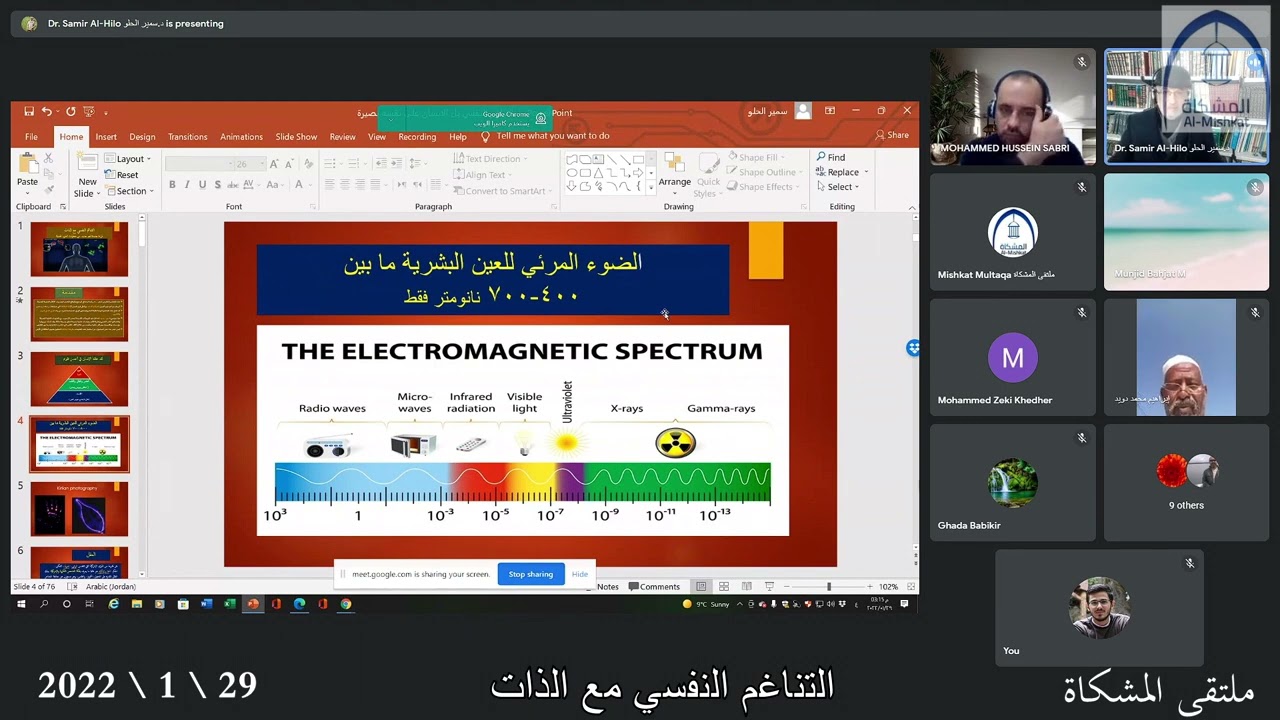Apply text Shadow formatting
Screen dimensions: 1280x720
pyautogui.click(x=217, y=185)
